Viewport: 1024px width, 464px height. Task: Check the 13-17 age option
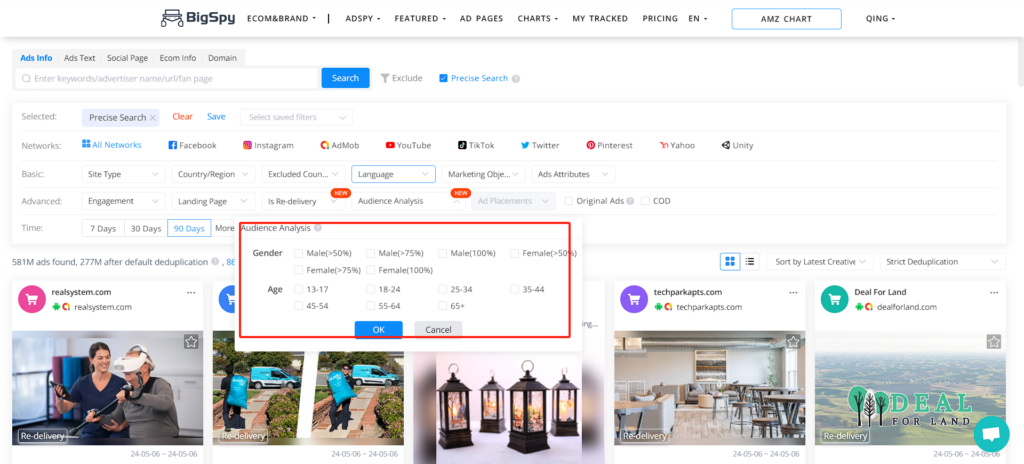click(x=298, y=289)
